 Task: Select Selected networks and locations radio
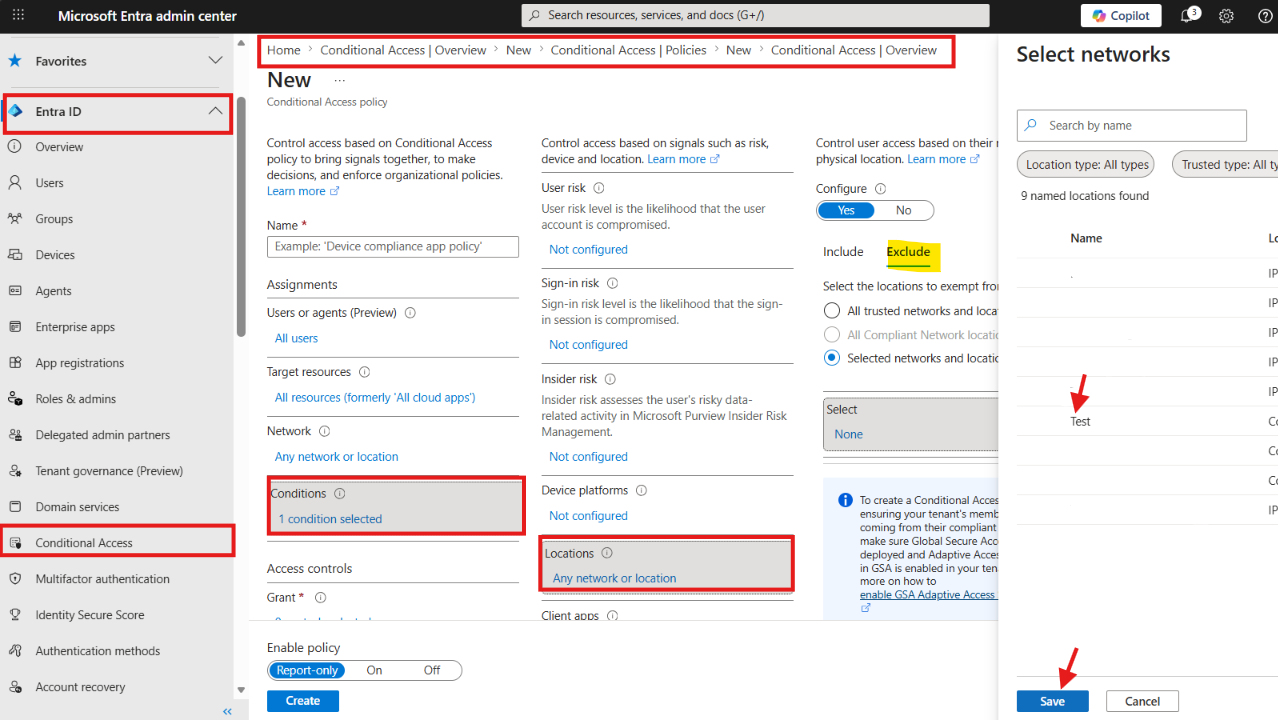(831, 358)
